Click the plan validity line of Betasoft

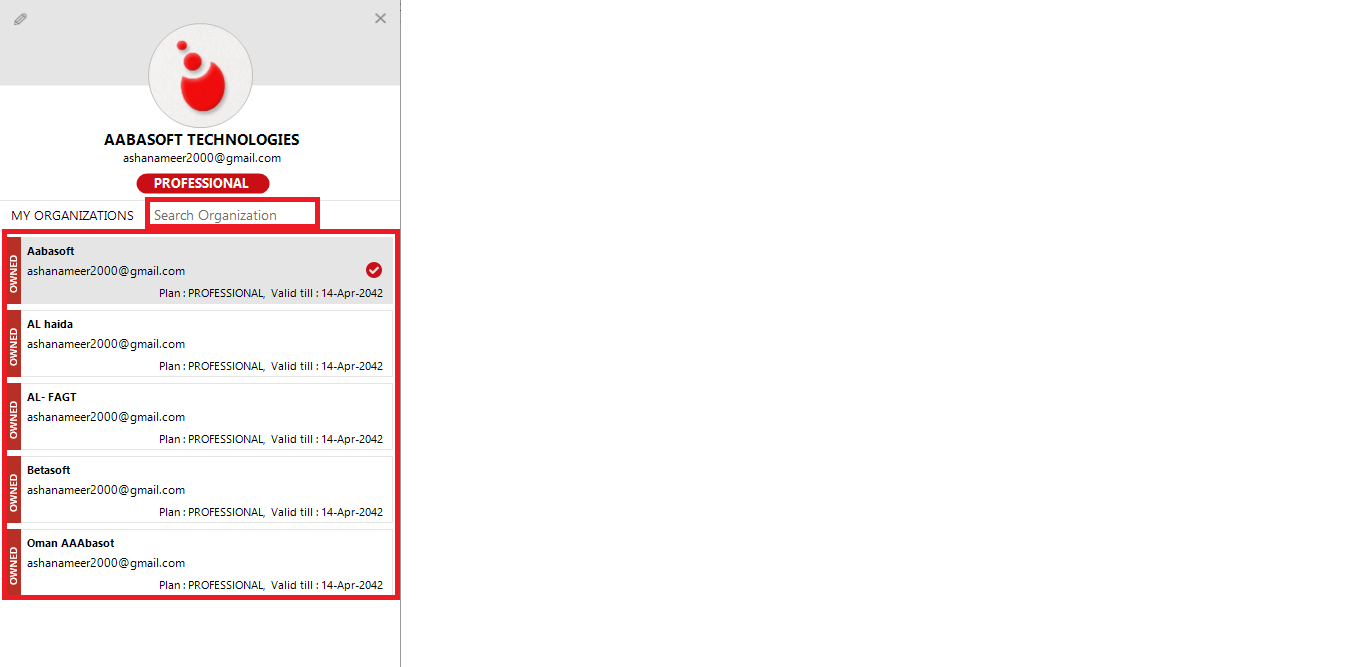click(x=271, y=512)
